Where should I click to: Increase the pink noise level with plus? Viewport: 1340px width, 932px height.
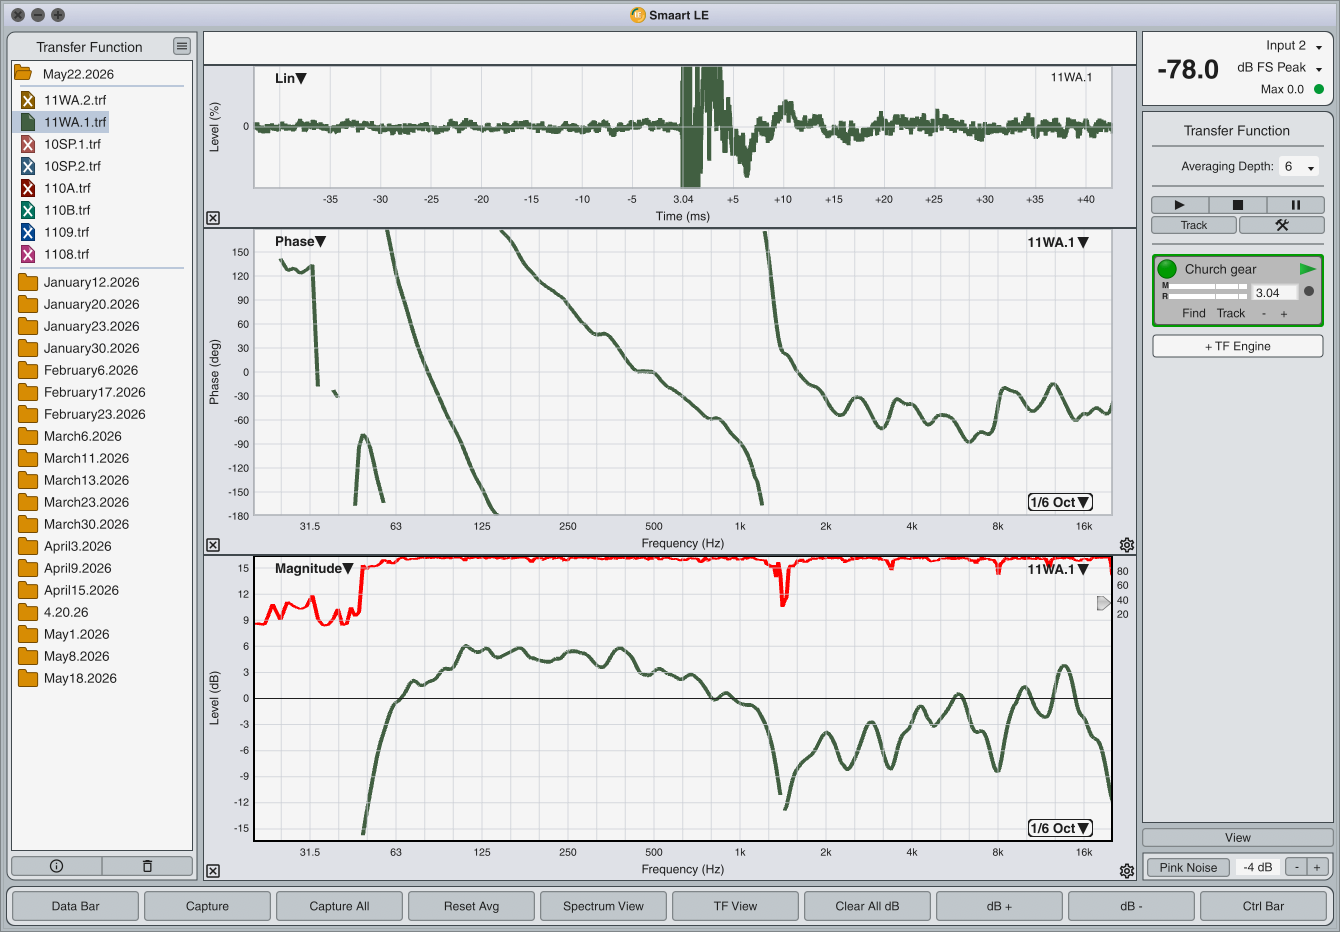1318,867
